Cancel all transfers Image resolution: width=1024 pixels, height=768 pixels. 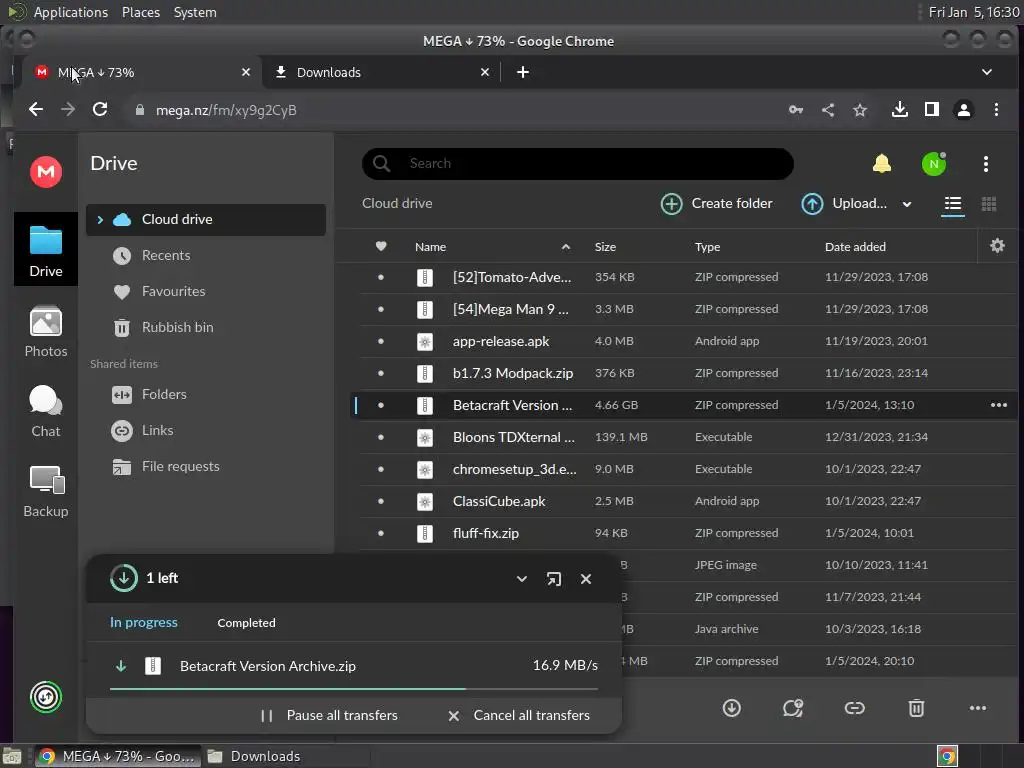pyautogui.click(x=519, y=716)
